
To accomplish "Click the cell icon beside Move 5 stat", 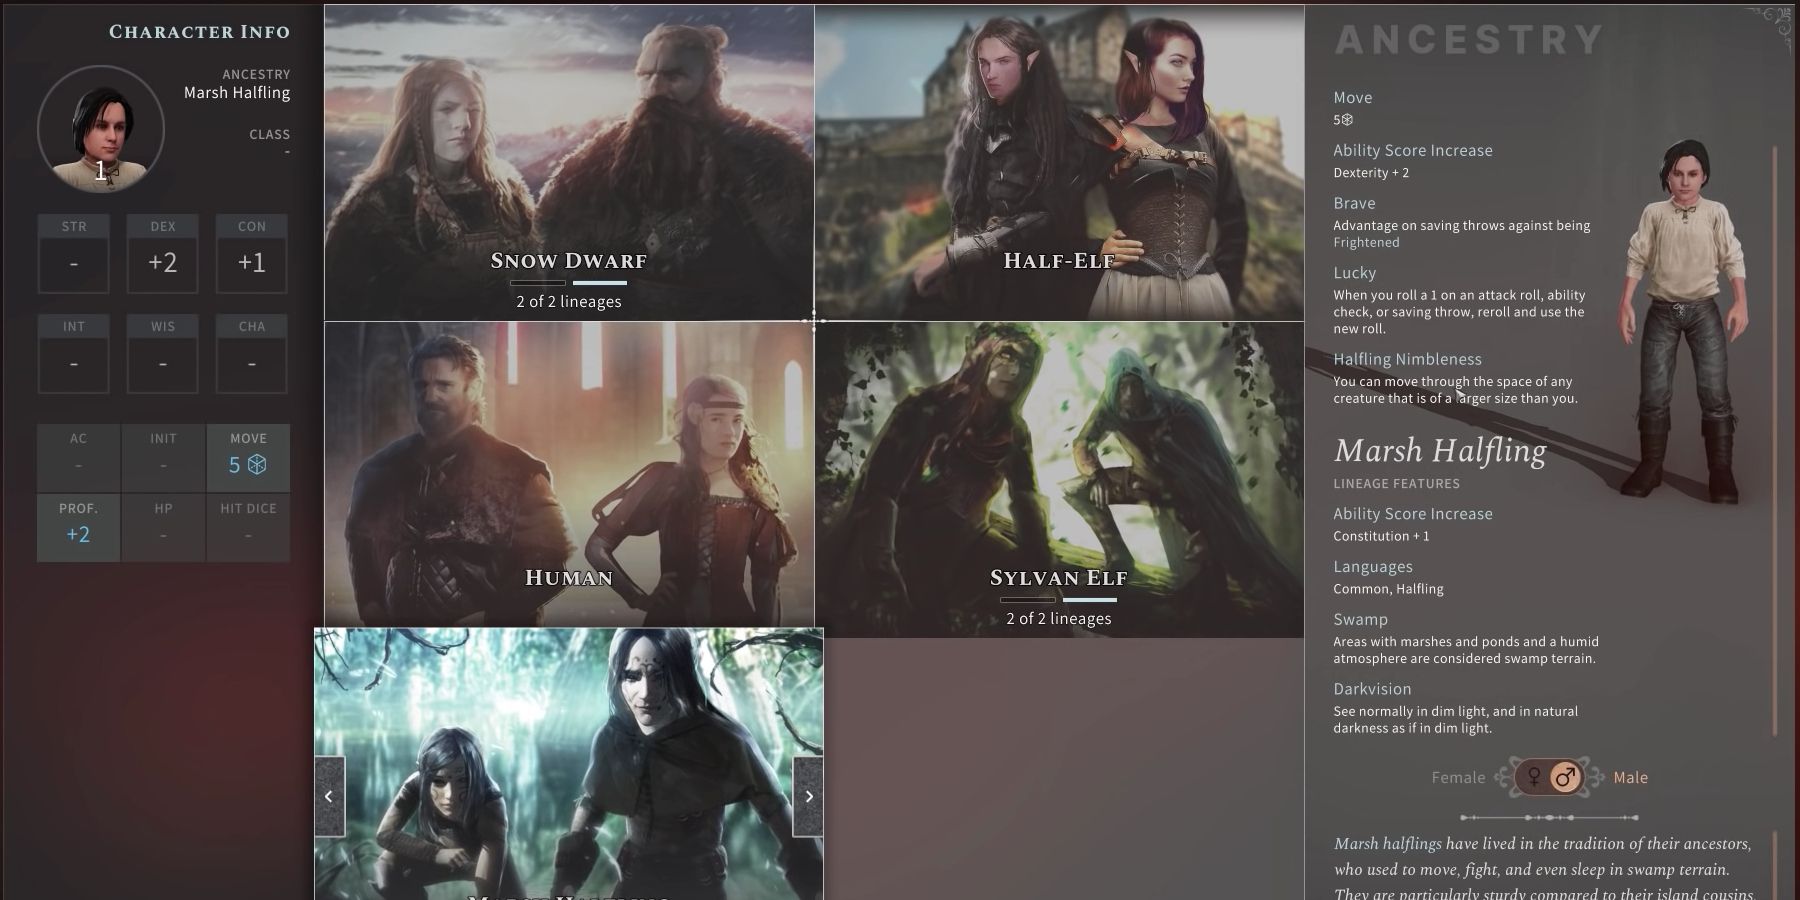I will click(x=257, y=464).
